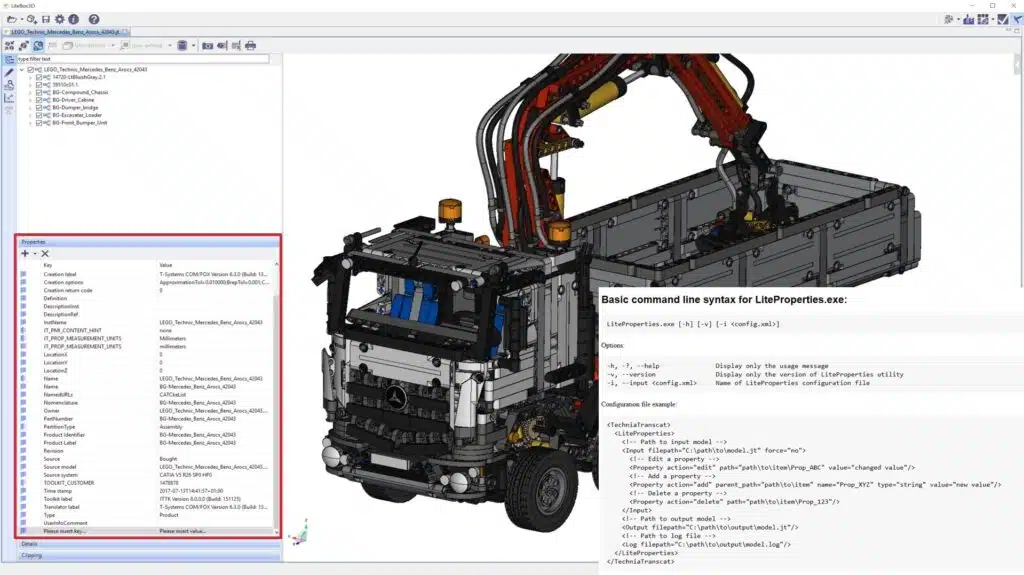Uncheck the LEGO_Technic_Mercedes_Benz_Arocs_42043 root checkbox

point(30,69)
